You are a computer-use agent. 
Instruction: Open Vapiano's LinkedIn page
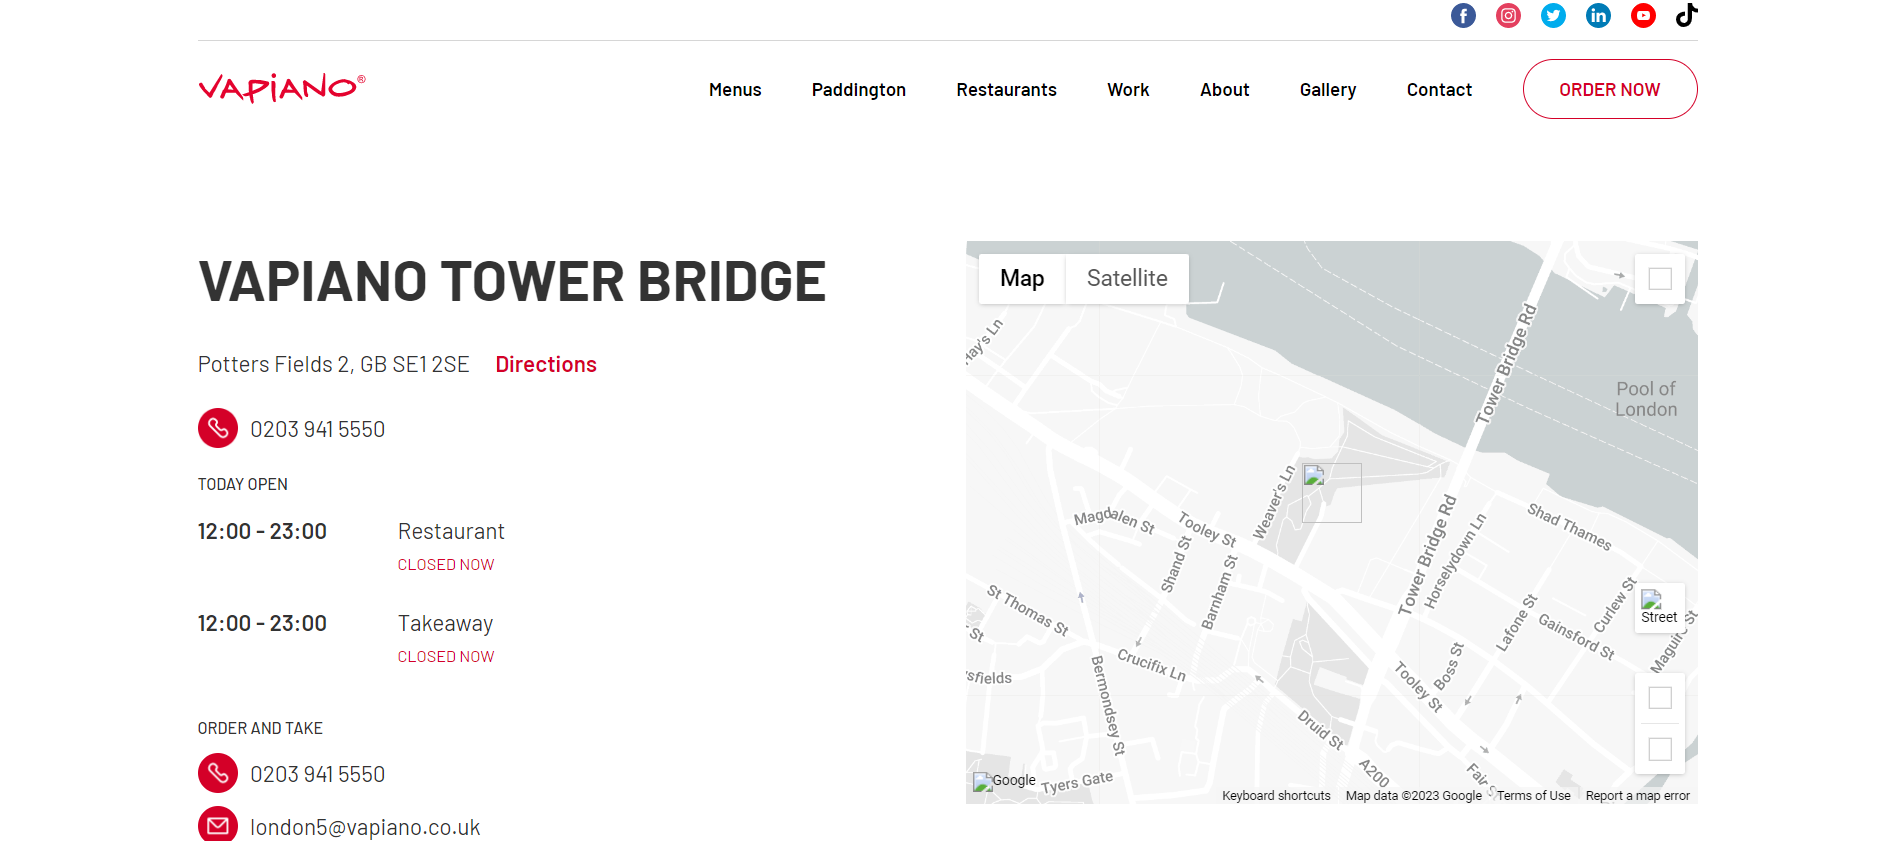tap(1598, 15)
